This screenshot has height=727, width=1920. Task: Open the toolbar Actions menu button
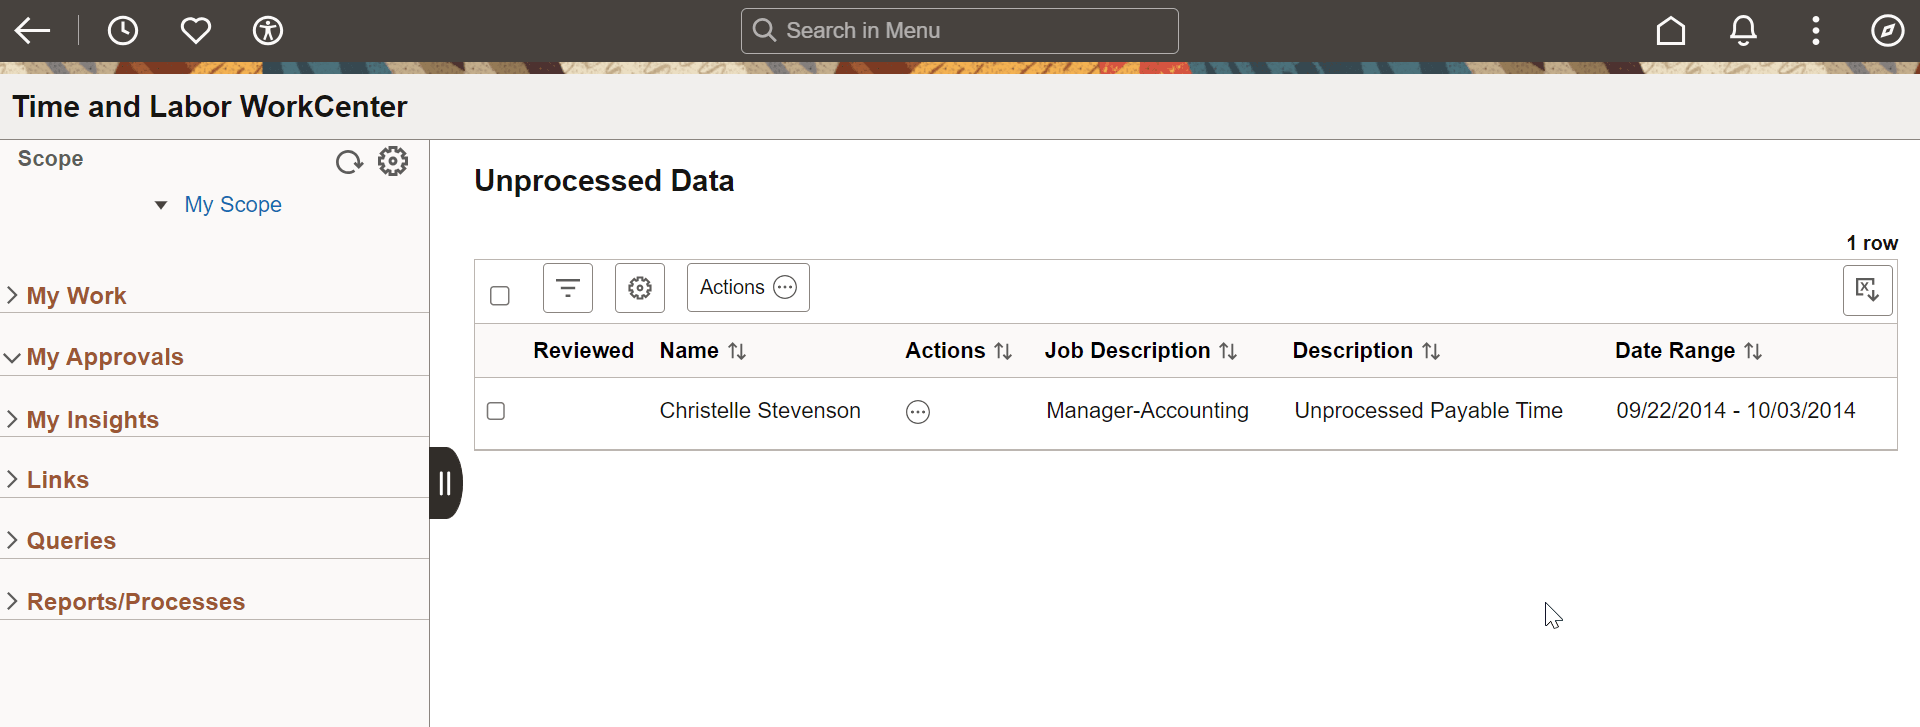748,288
